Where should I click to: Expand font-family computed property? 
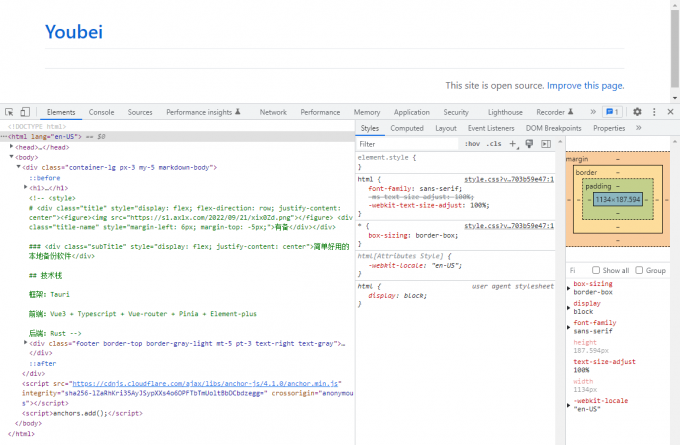pos(569,327)
